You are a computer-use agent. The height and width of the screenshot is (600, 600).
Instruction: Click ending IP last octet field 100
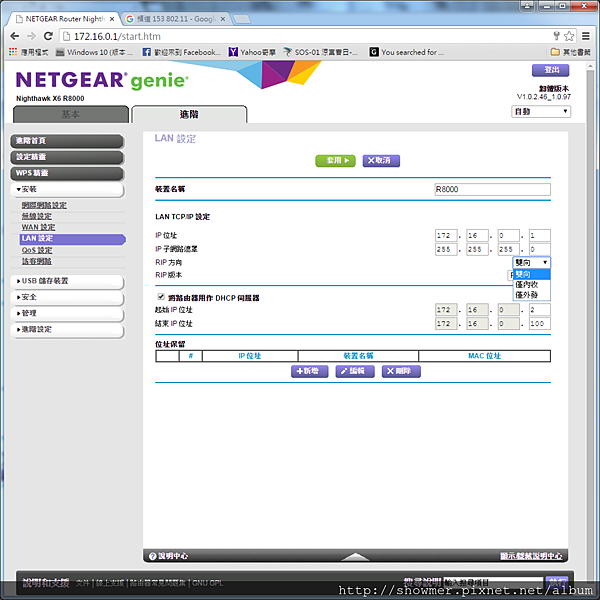[x=540, y=324]
